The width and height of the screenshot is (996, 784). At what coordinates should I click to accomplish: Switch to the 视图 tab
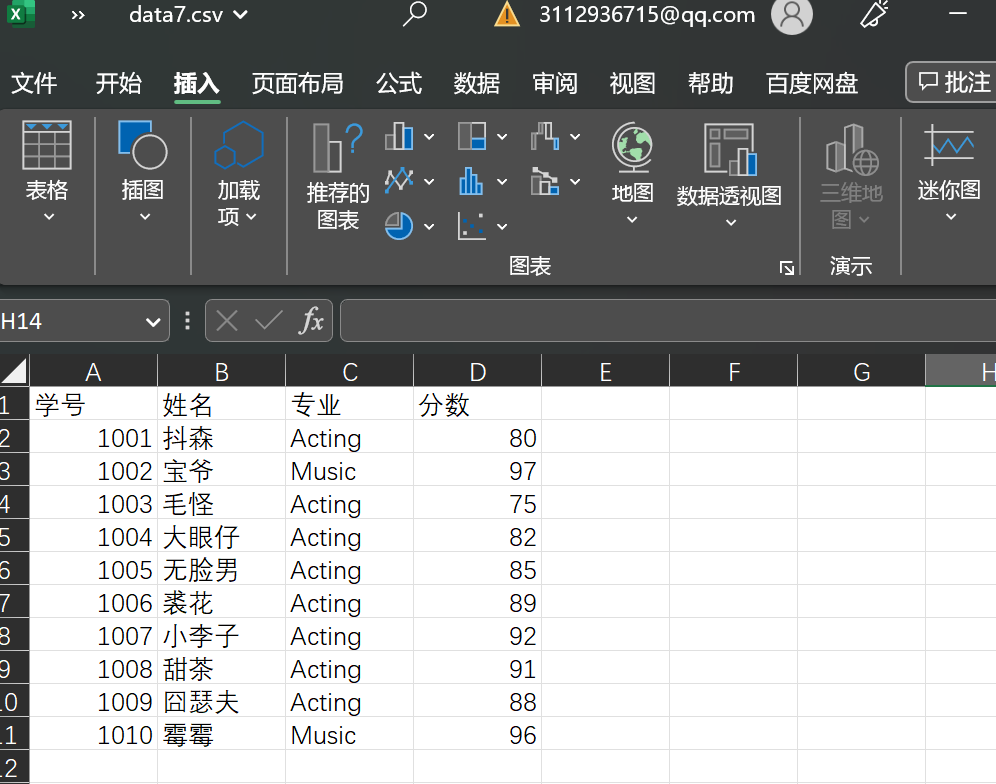click(633, 83)
